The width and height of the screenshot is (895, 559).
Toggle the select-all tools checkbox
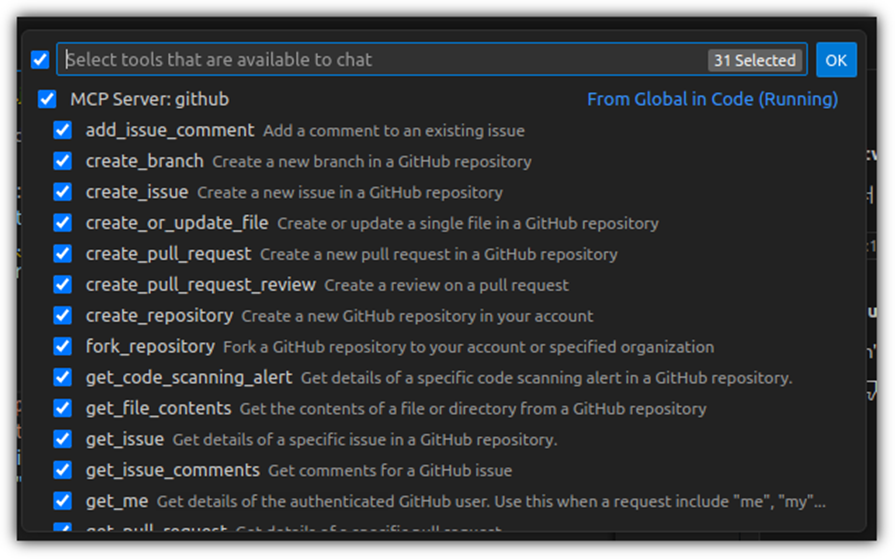(x=40, y=59)
